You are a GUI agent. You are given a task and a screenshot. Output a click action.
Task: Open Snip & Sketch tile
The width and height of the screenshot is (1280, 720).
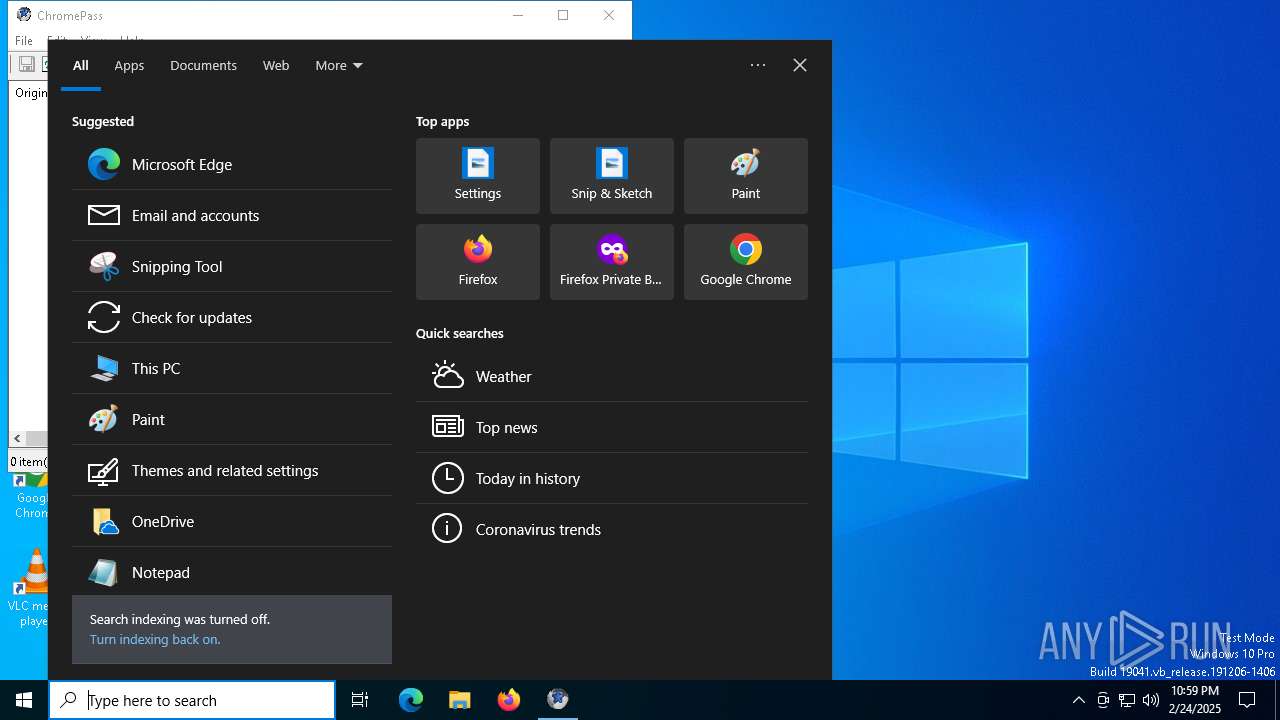click(x=612, y=176)
